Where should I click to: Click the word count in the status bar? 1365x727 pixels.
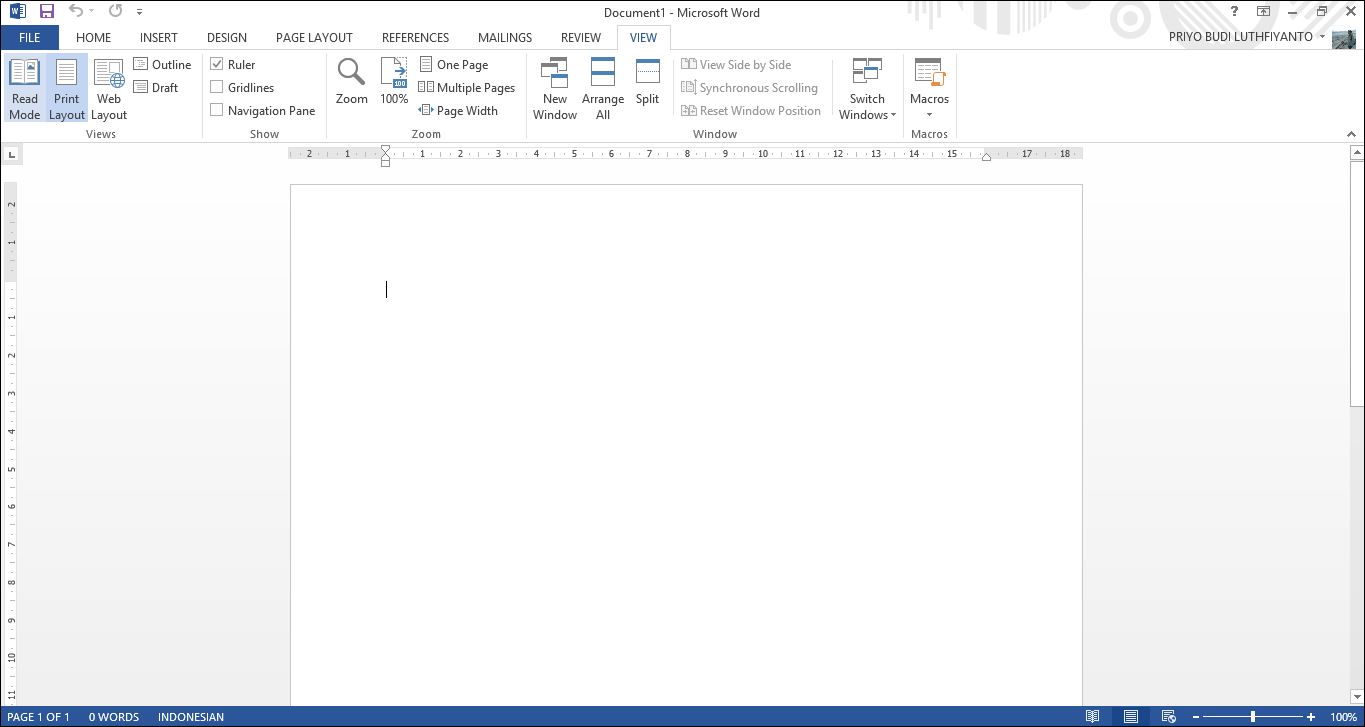[113, 716]
